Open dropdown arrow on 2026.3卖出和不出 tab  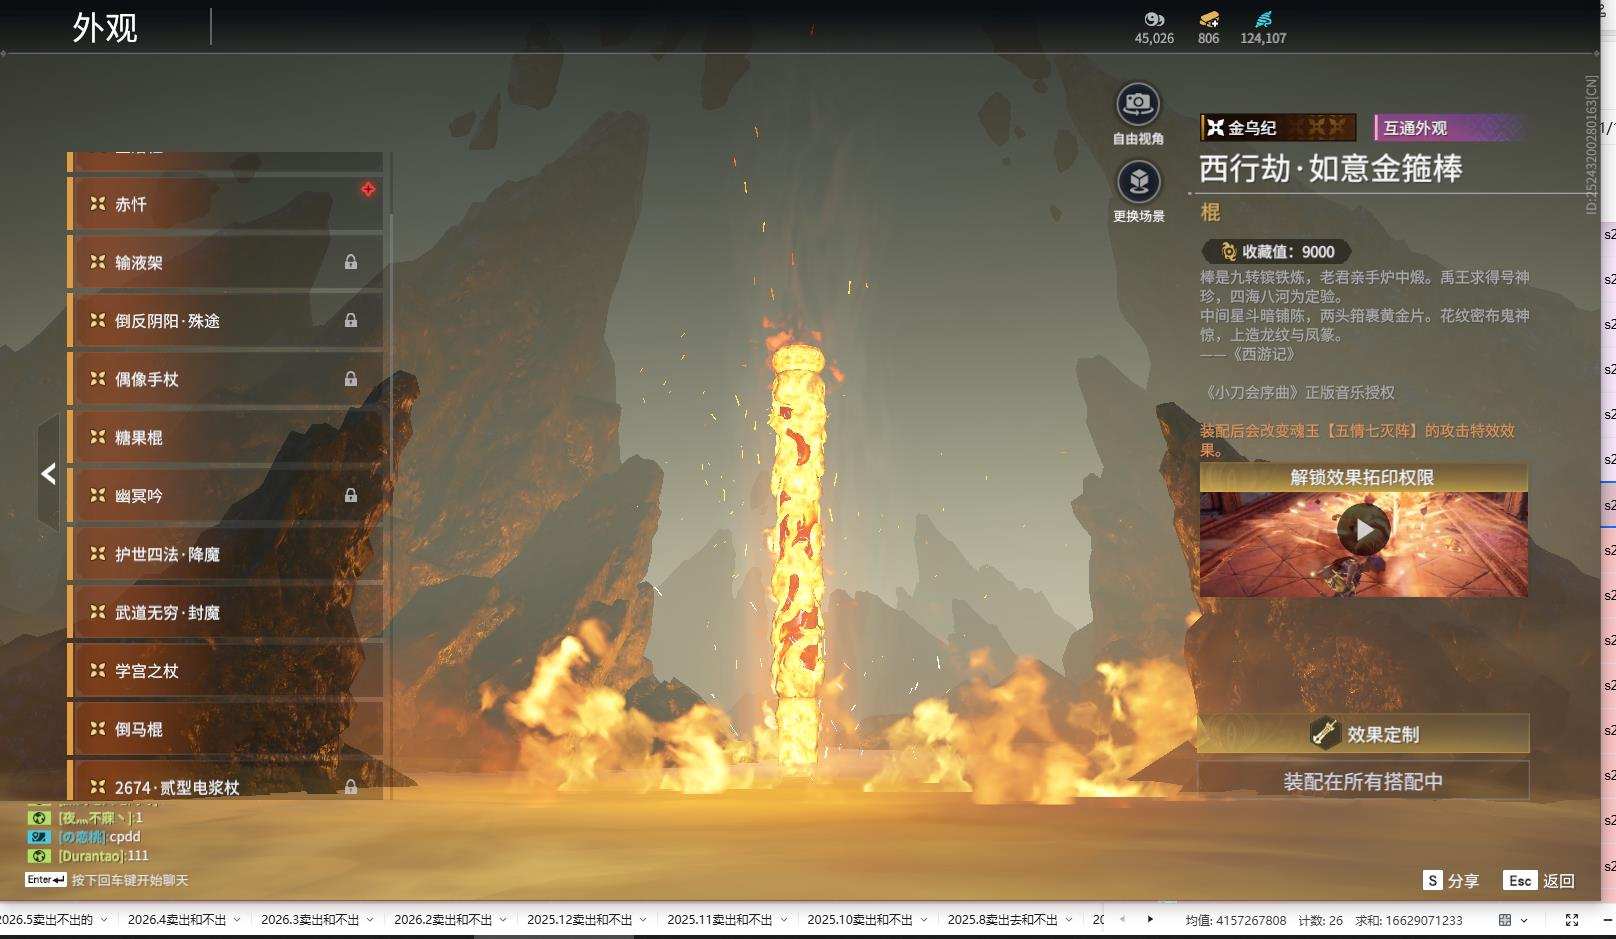click(370, 920)
